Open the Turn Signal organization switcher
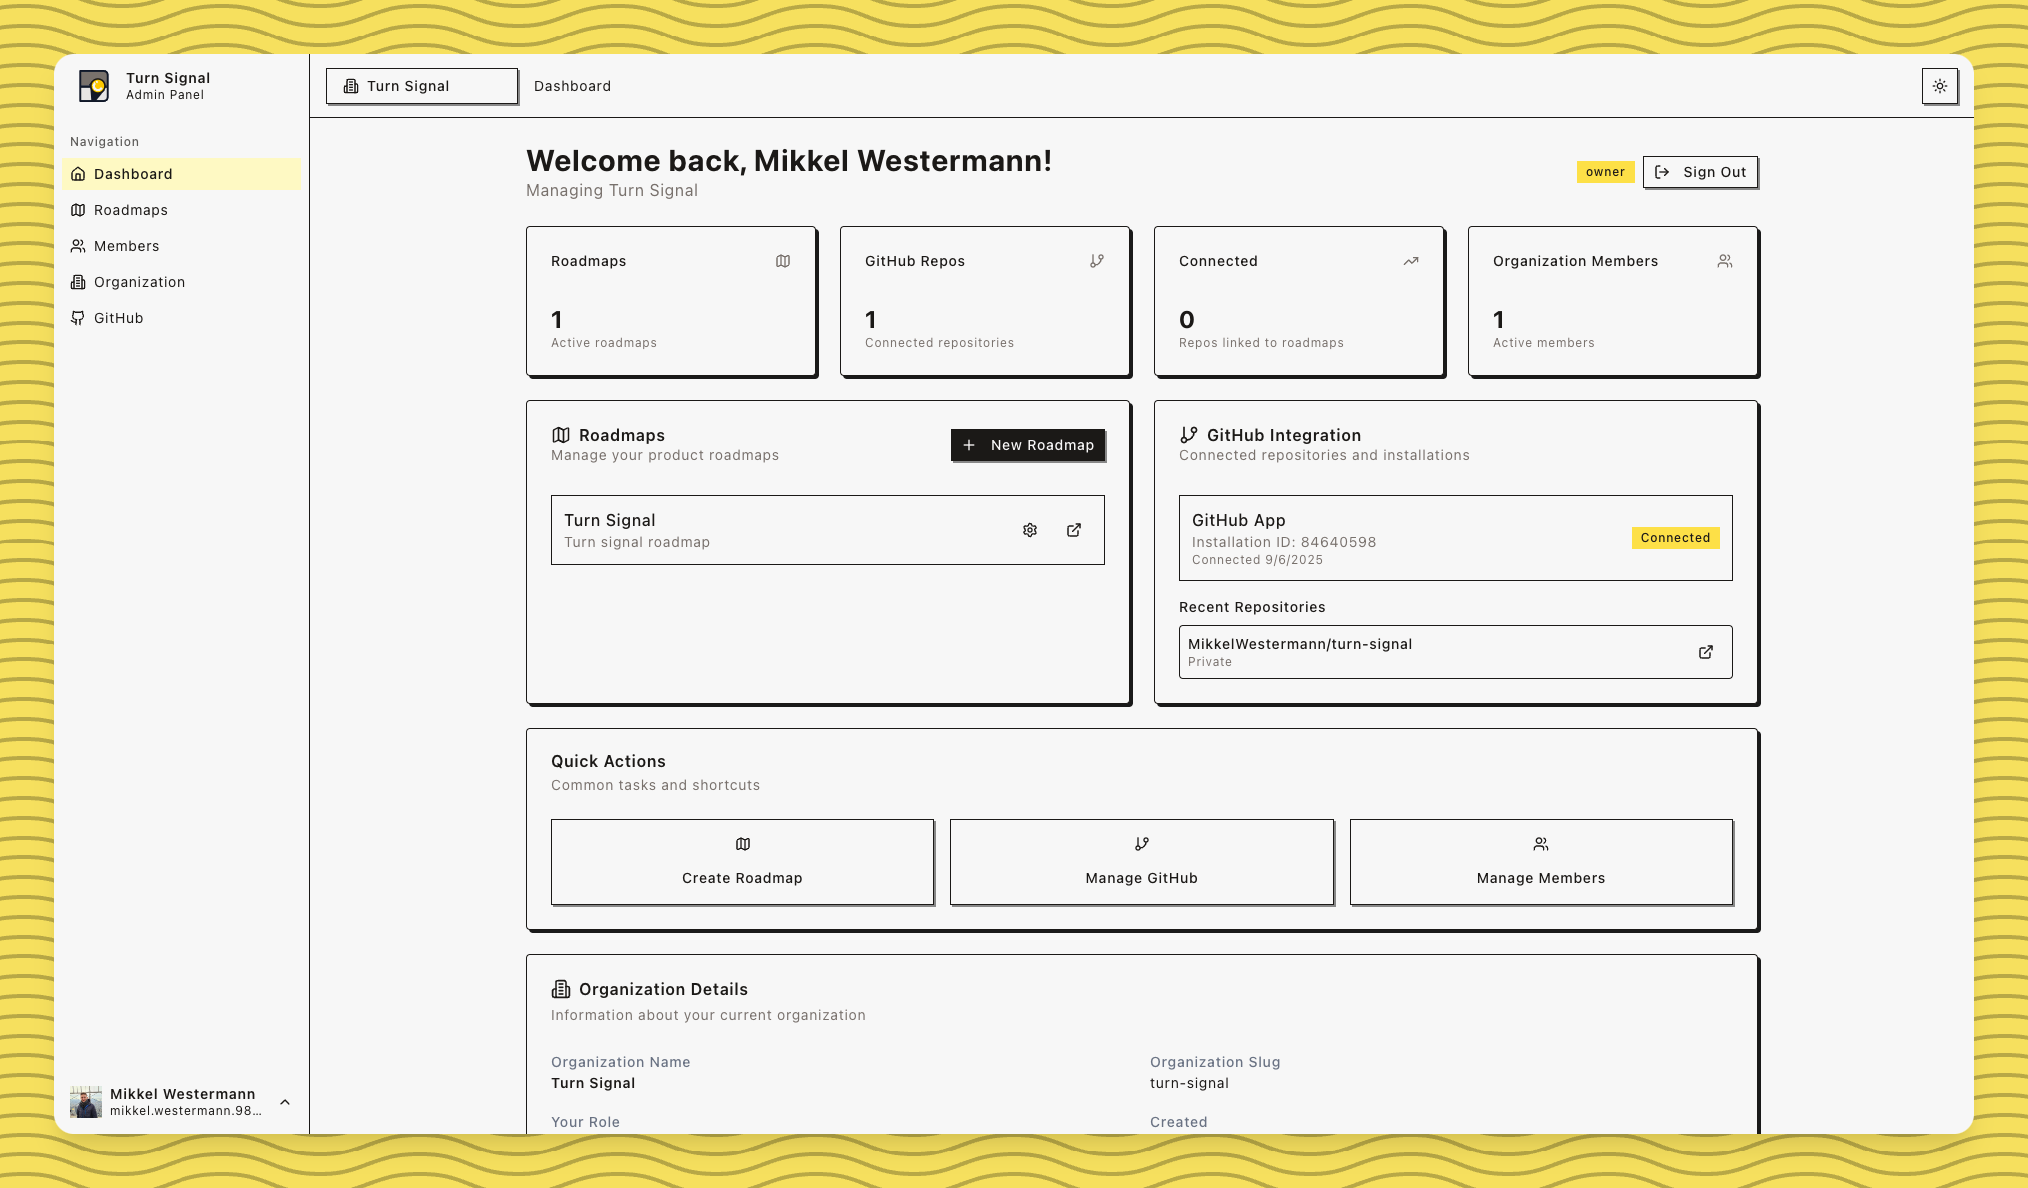This screenshot has height=1188, width=2028. pyautogui.click(x=422, y=86)
